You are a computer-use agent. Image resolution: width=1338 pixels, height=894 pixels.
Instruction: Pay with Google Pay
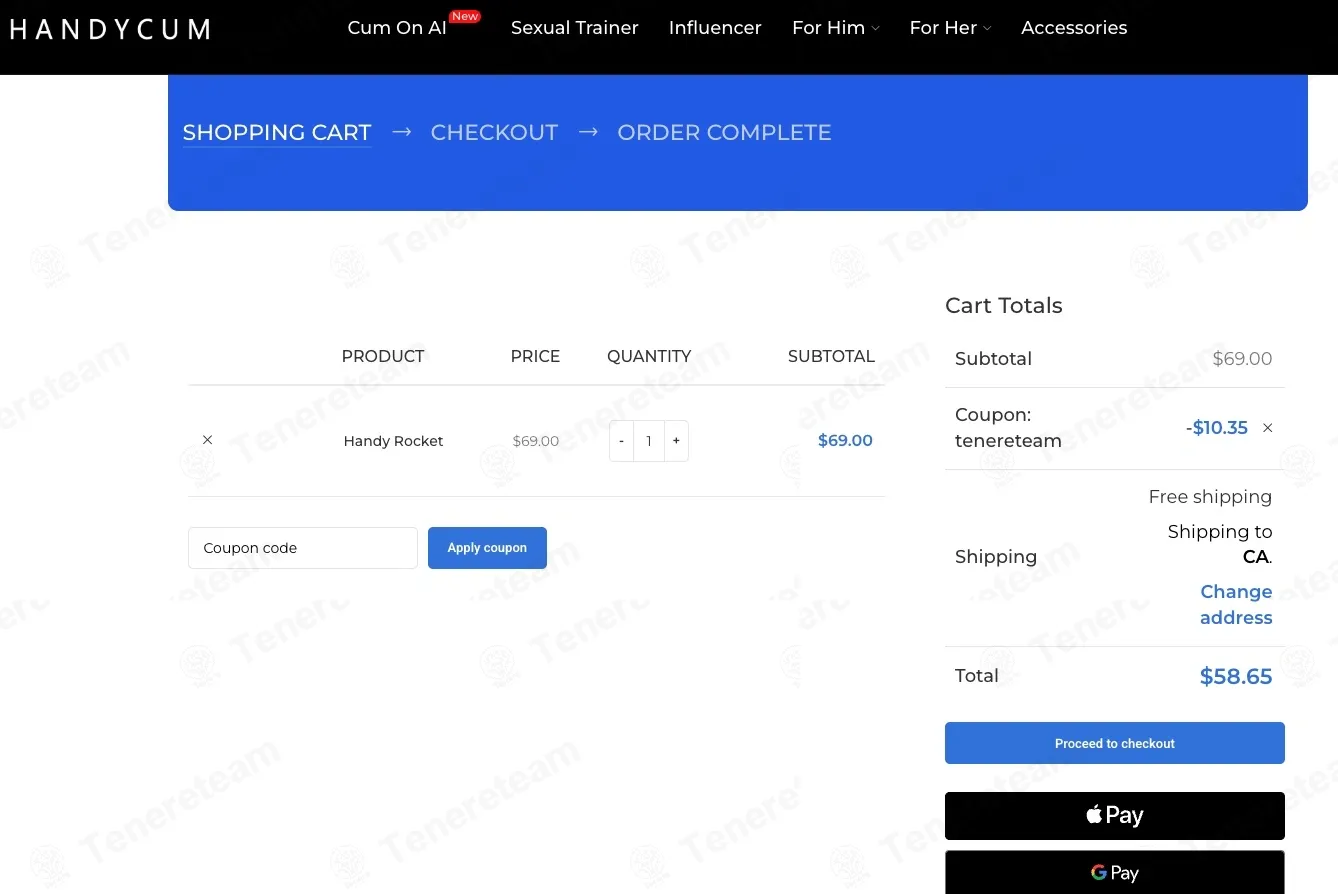[1115, 872]
